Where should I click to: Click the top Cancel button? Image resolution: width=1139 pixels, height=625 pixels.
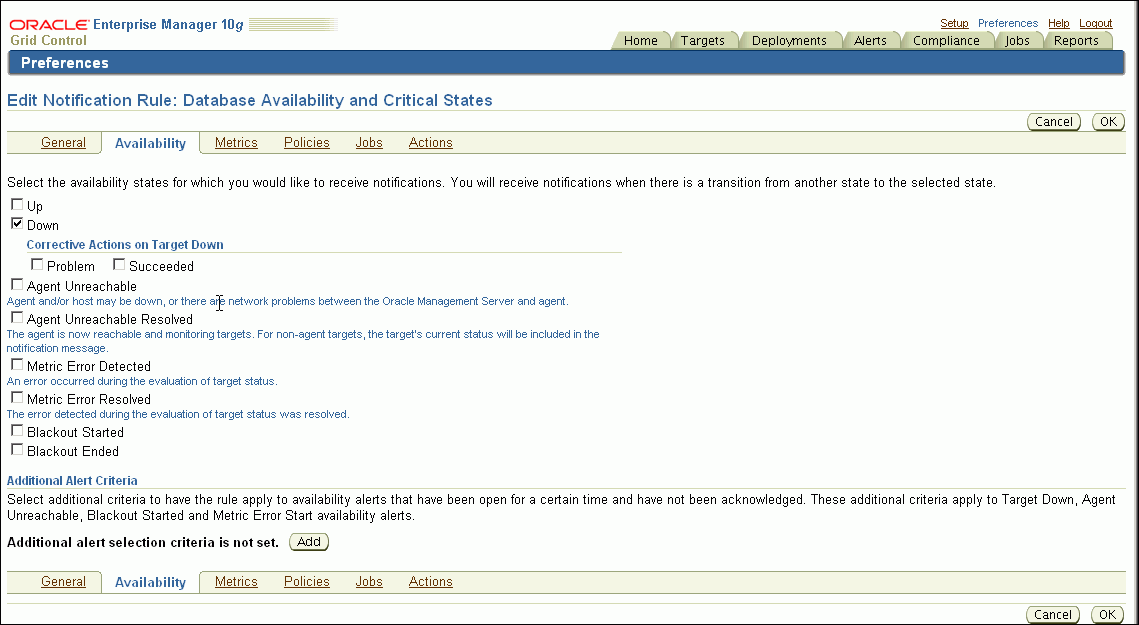pos(1053,121)
